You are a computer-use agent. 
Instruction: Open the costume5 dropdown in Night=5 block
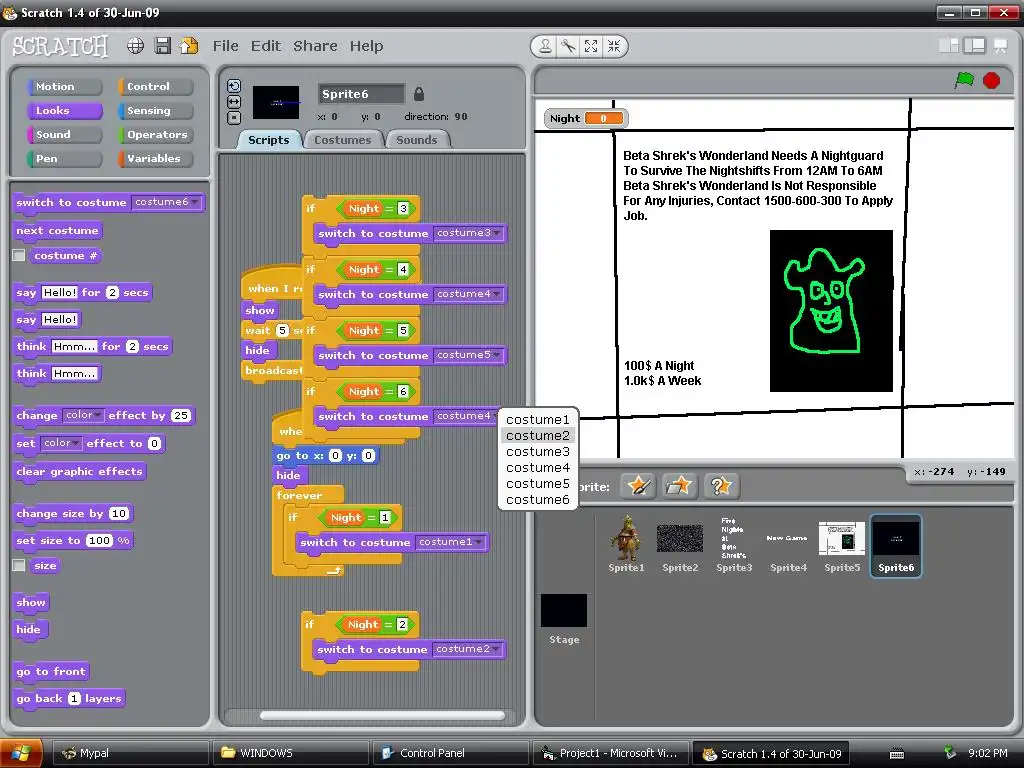468,355
